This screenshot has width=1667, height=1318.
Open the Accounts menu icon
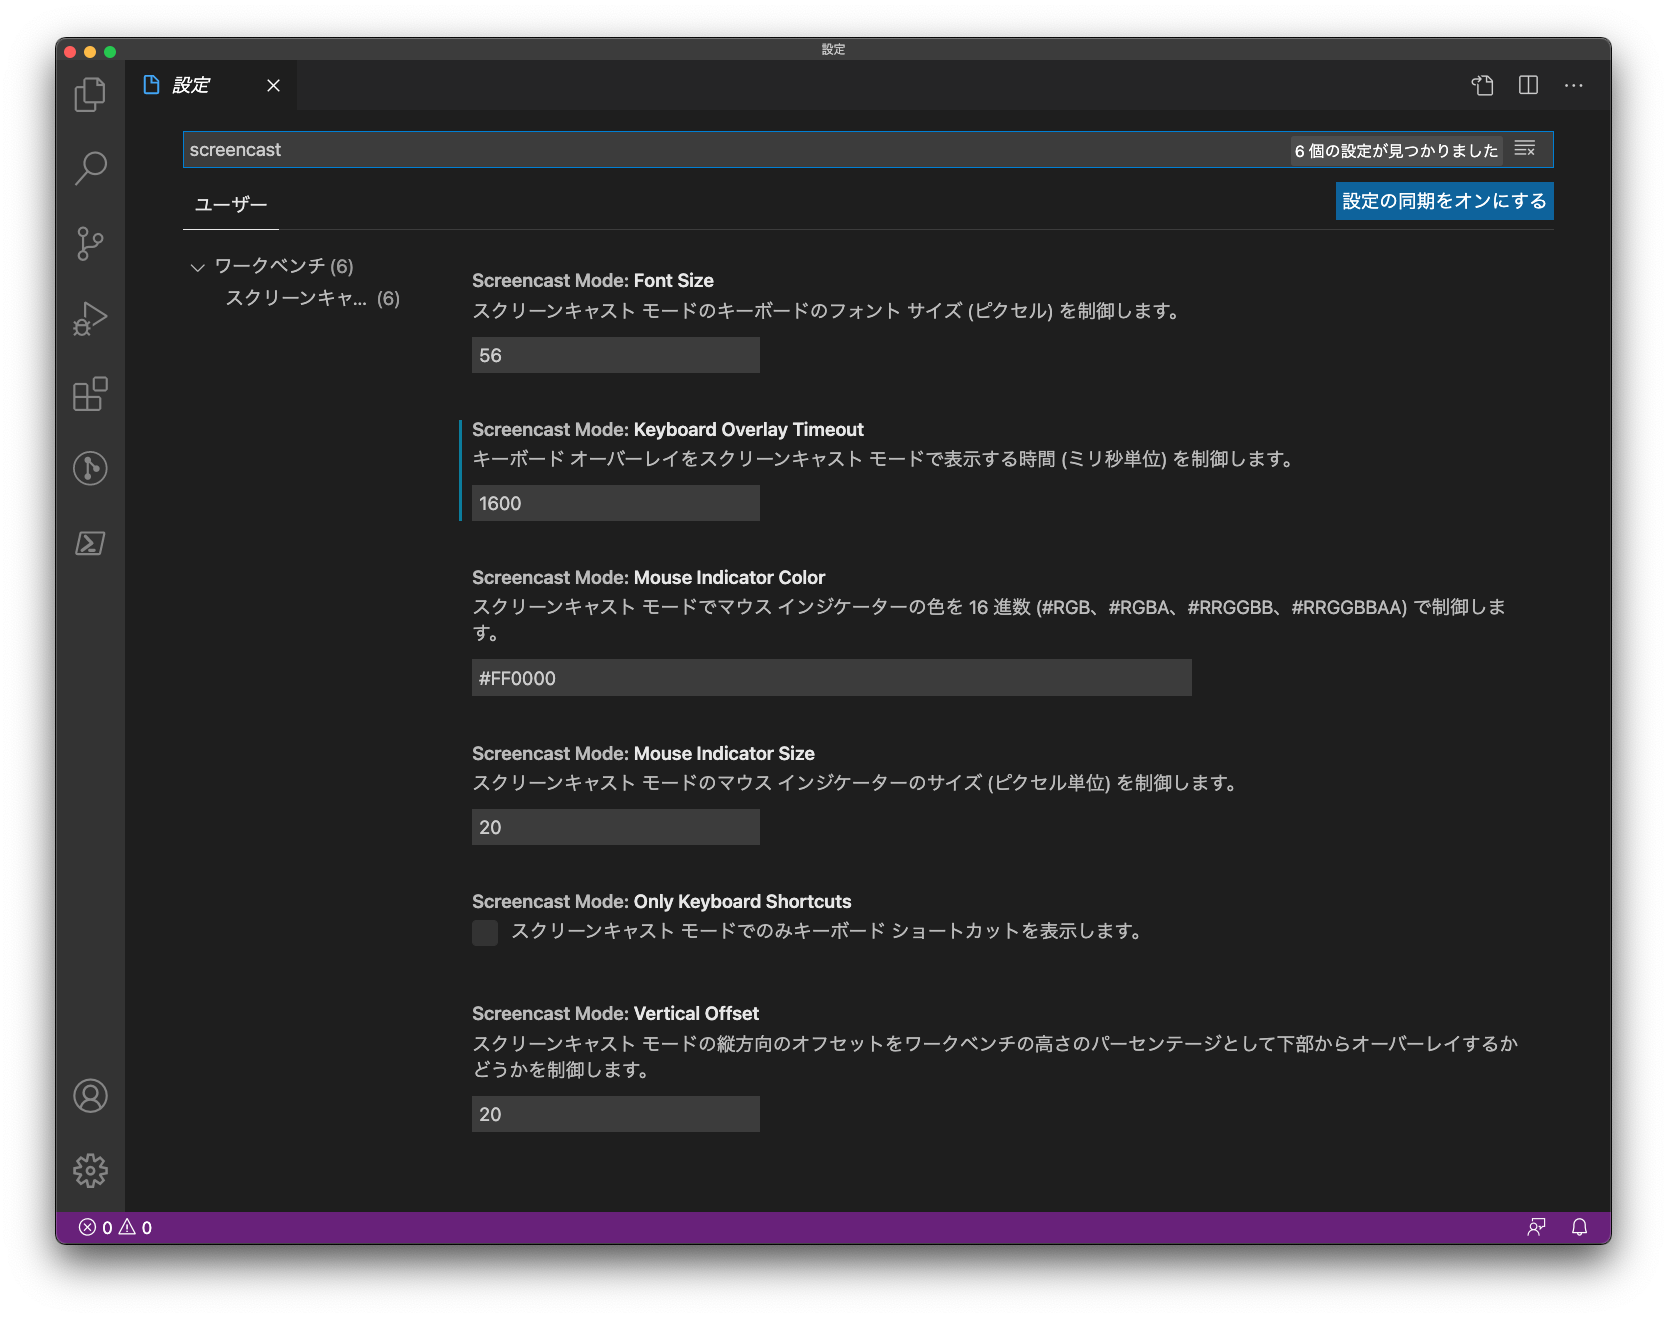90,1096
